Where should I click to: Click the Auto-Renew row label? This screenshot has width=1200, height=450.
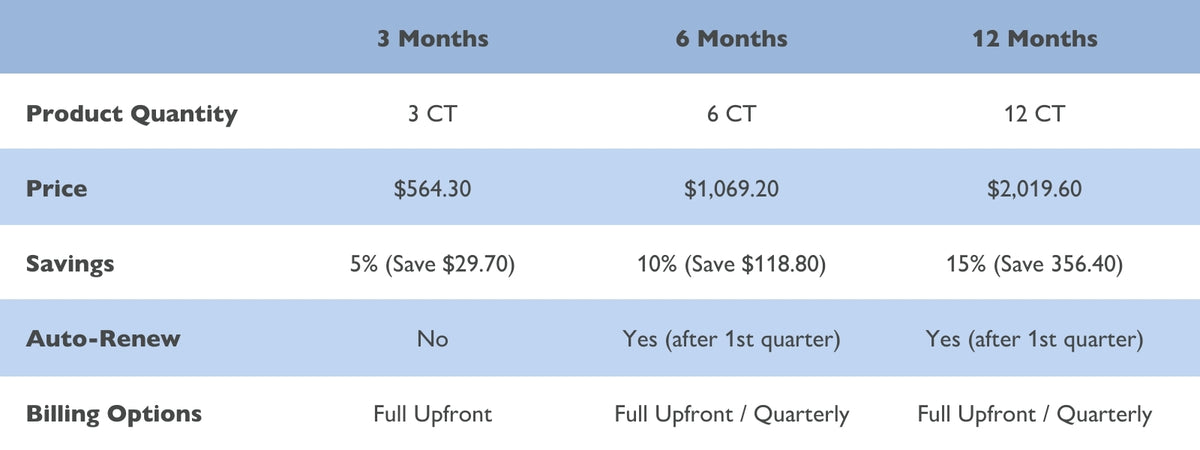tap(103, 338)
